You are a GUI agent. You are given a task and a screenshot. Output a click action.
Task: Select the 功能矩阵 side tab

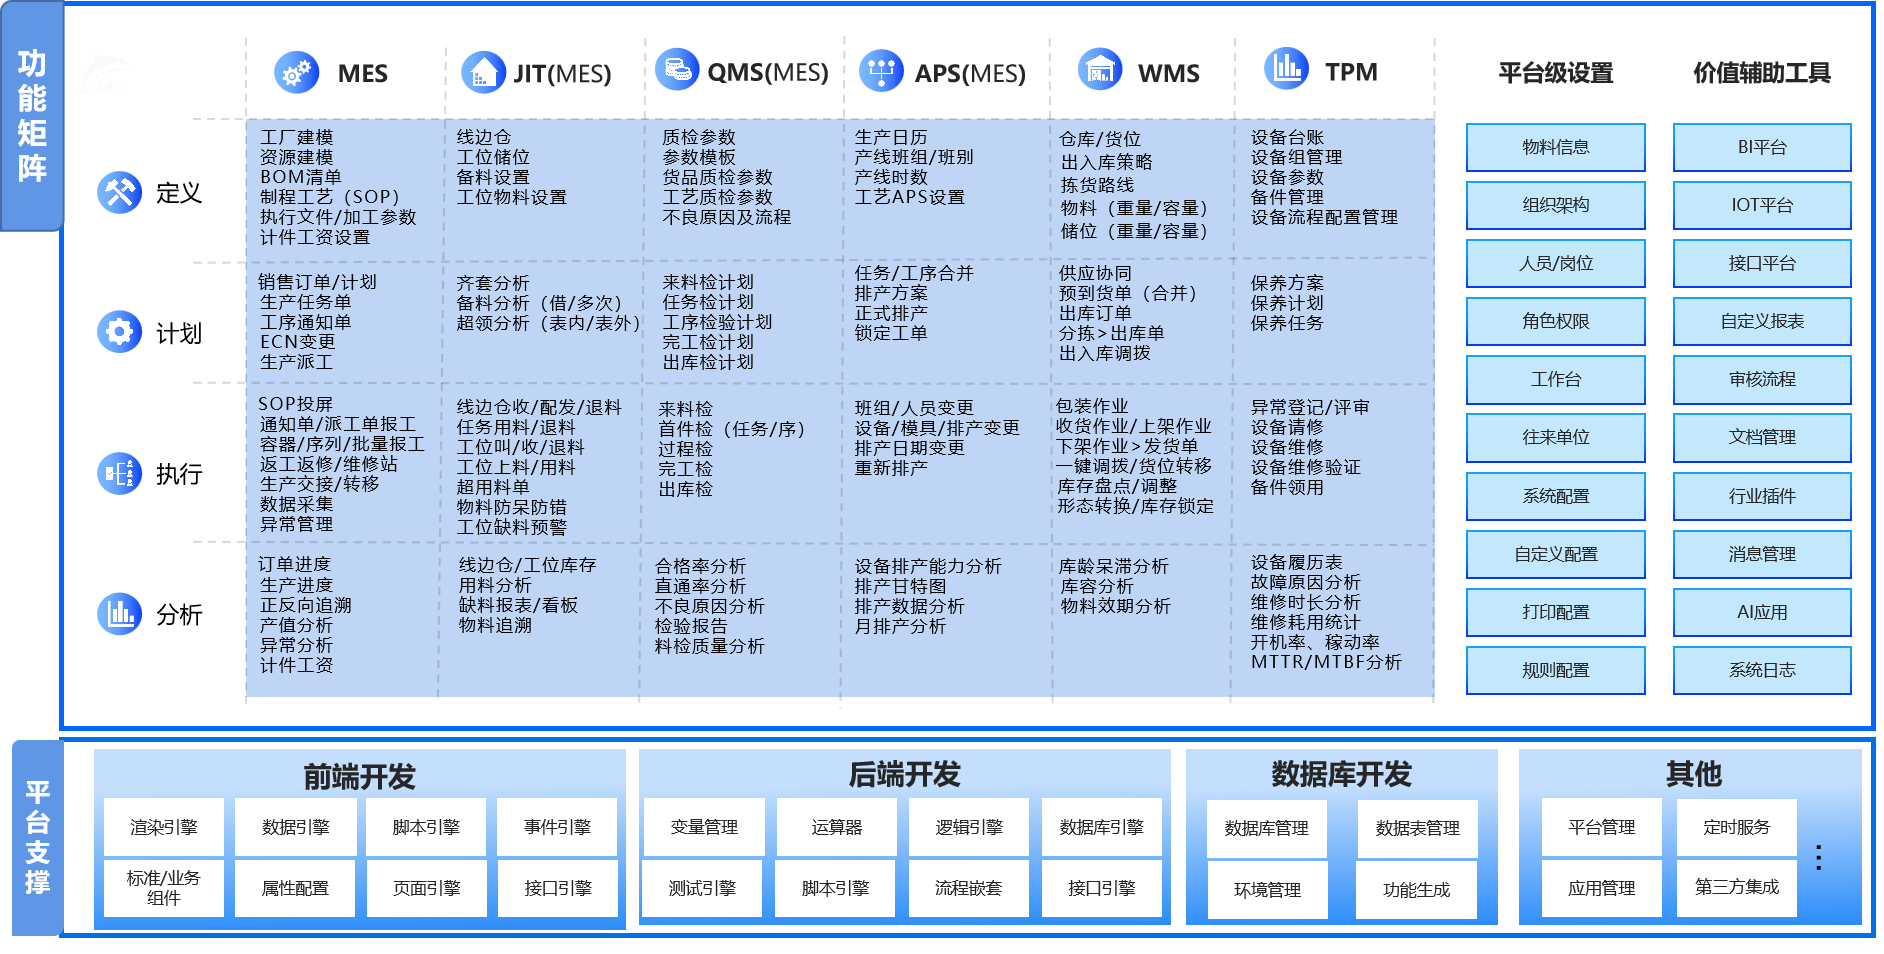(32, 117)
